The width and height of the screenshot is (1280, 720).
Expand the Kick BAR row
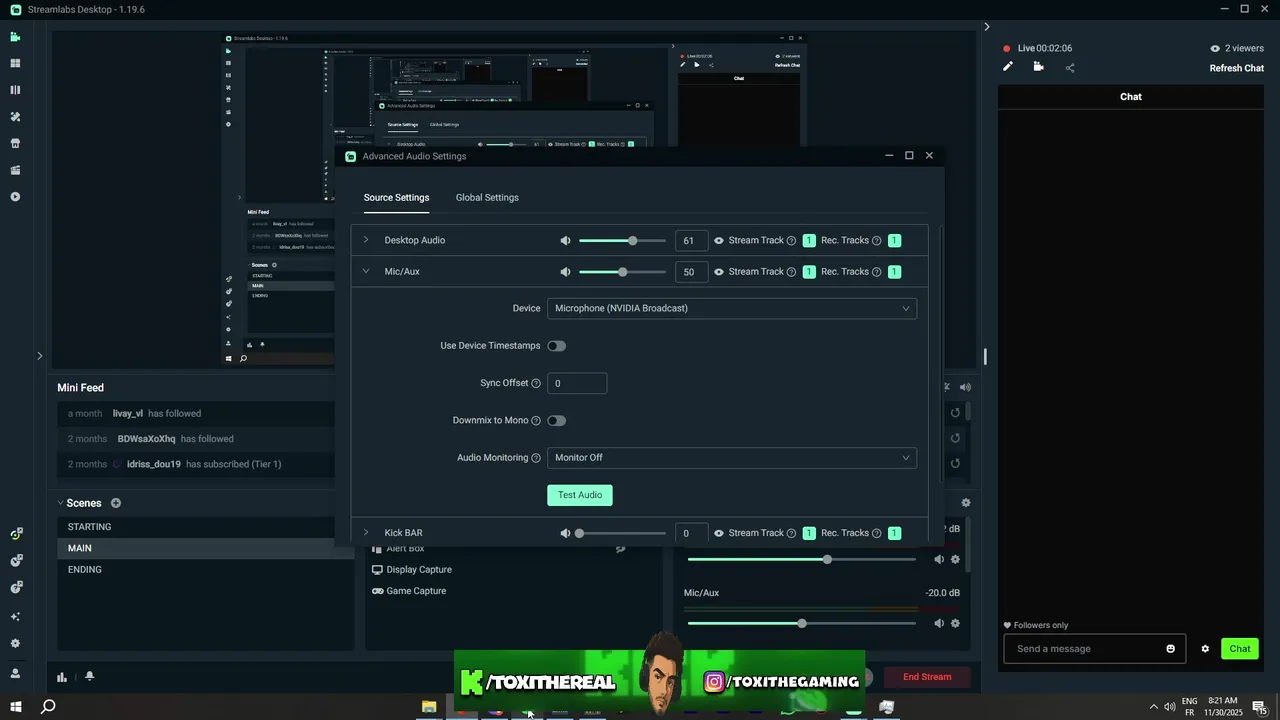pos(366,533)
